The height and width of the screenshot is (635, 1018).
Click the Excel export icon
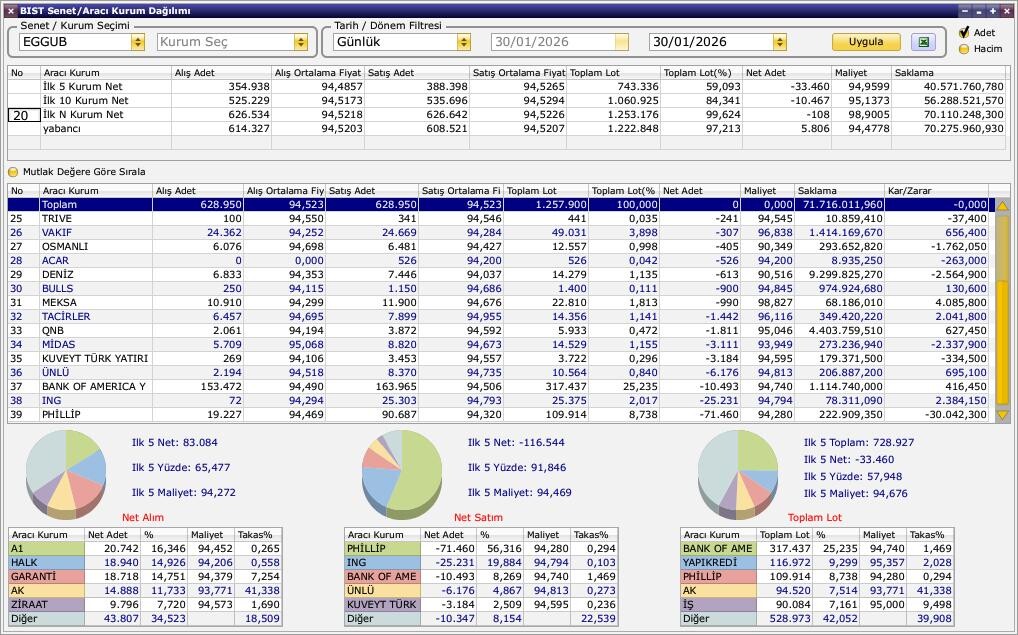click(x=923, y=42)
